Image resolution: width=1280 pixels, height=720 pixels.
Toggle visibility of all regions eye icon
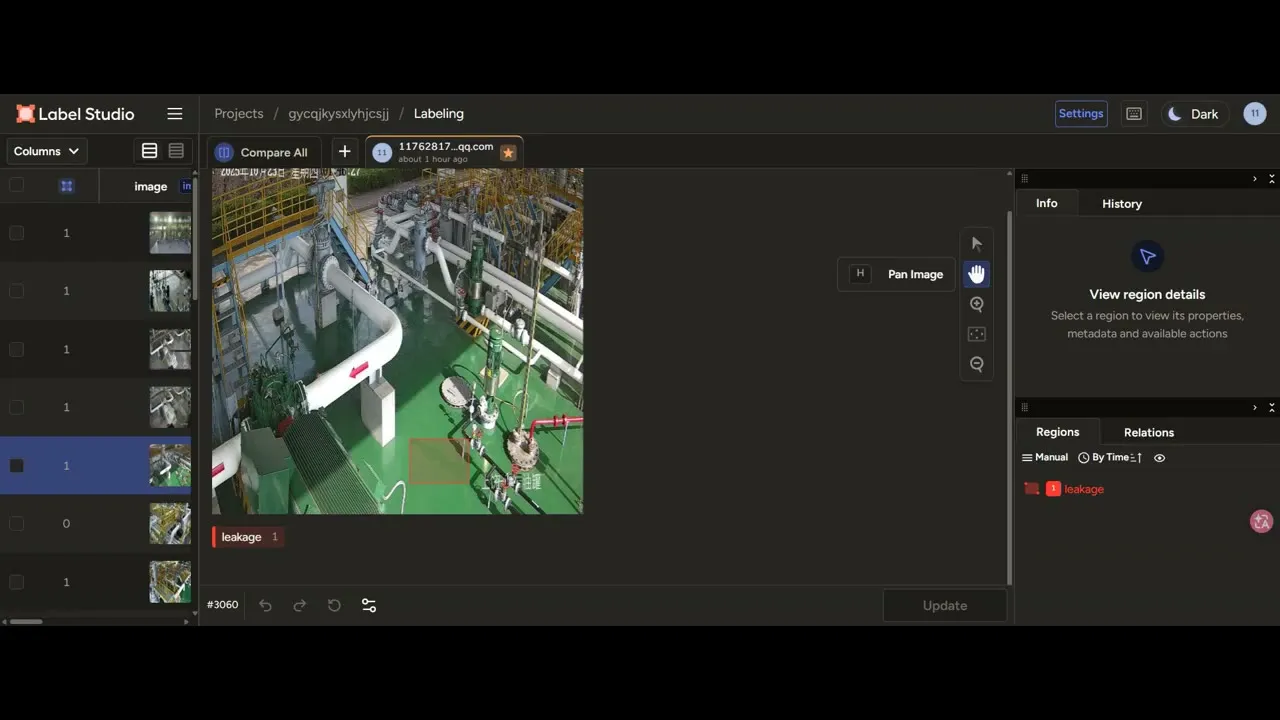tap(1160, 458)
